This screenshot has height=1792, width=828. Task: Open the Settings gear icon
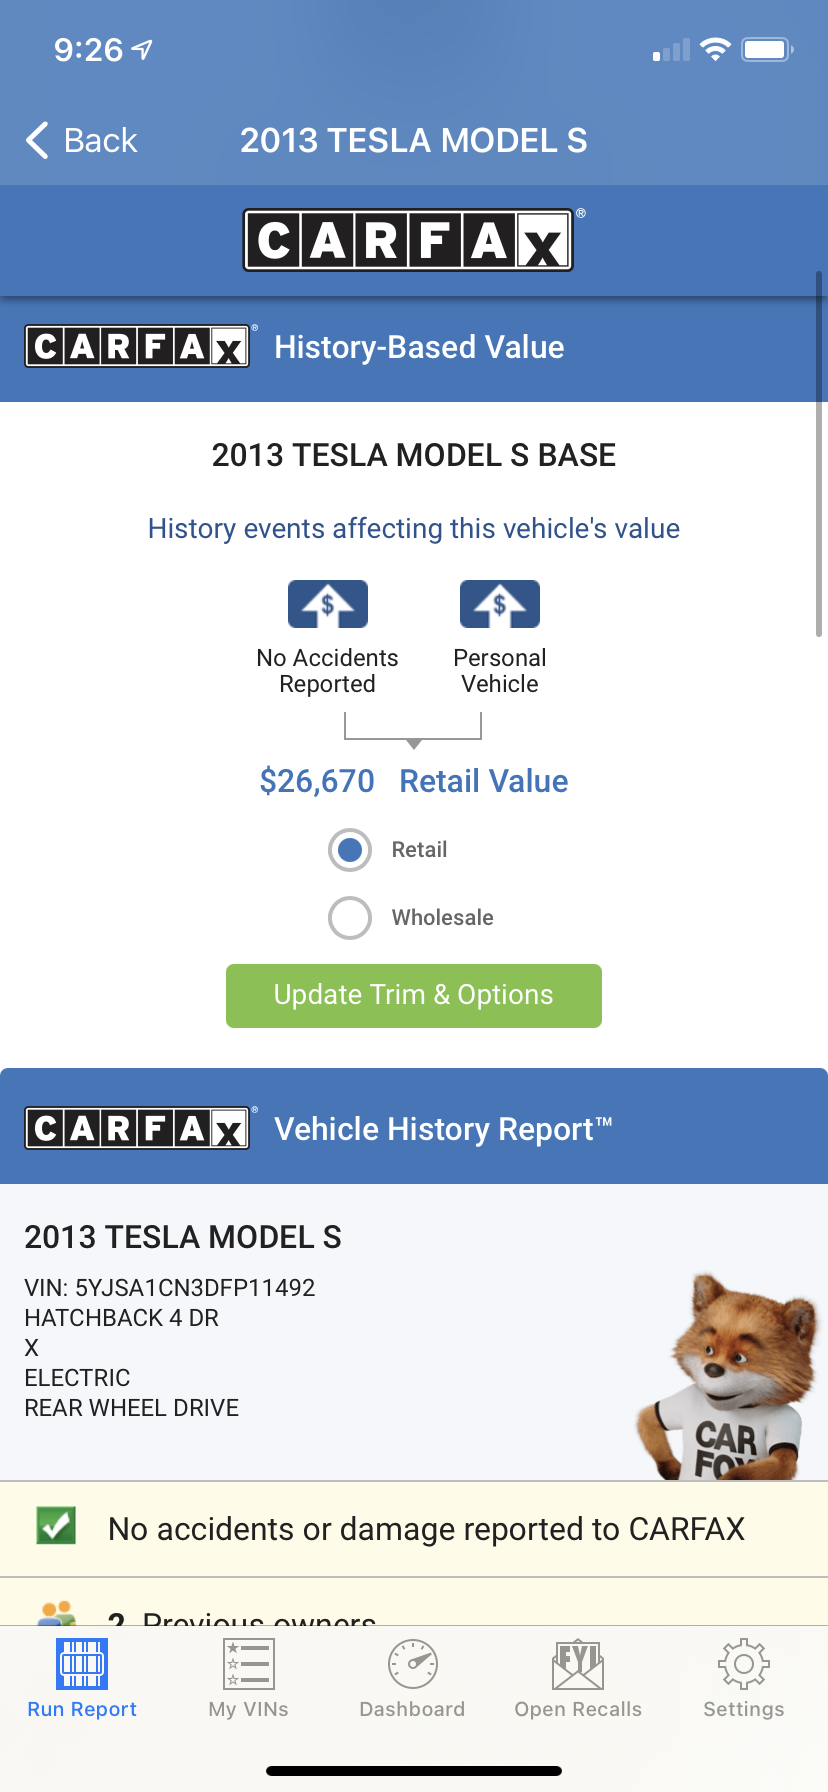point(743,1664)
